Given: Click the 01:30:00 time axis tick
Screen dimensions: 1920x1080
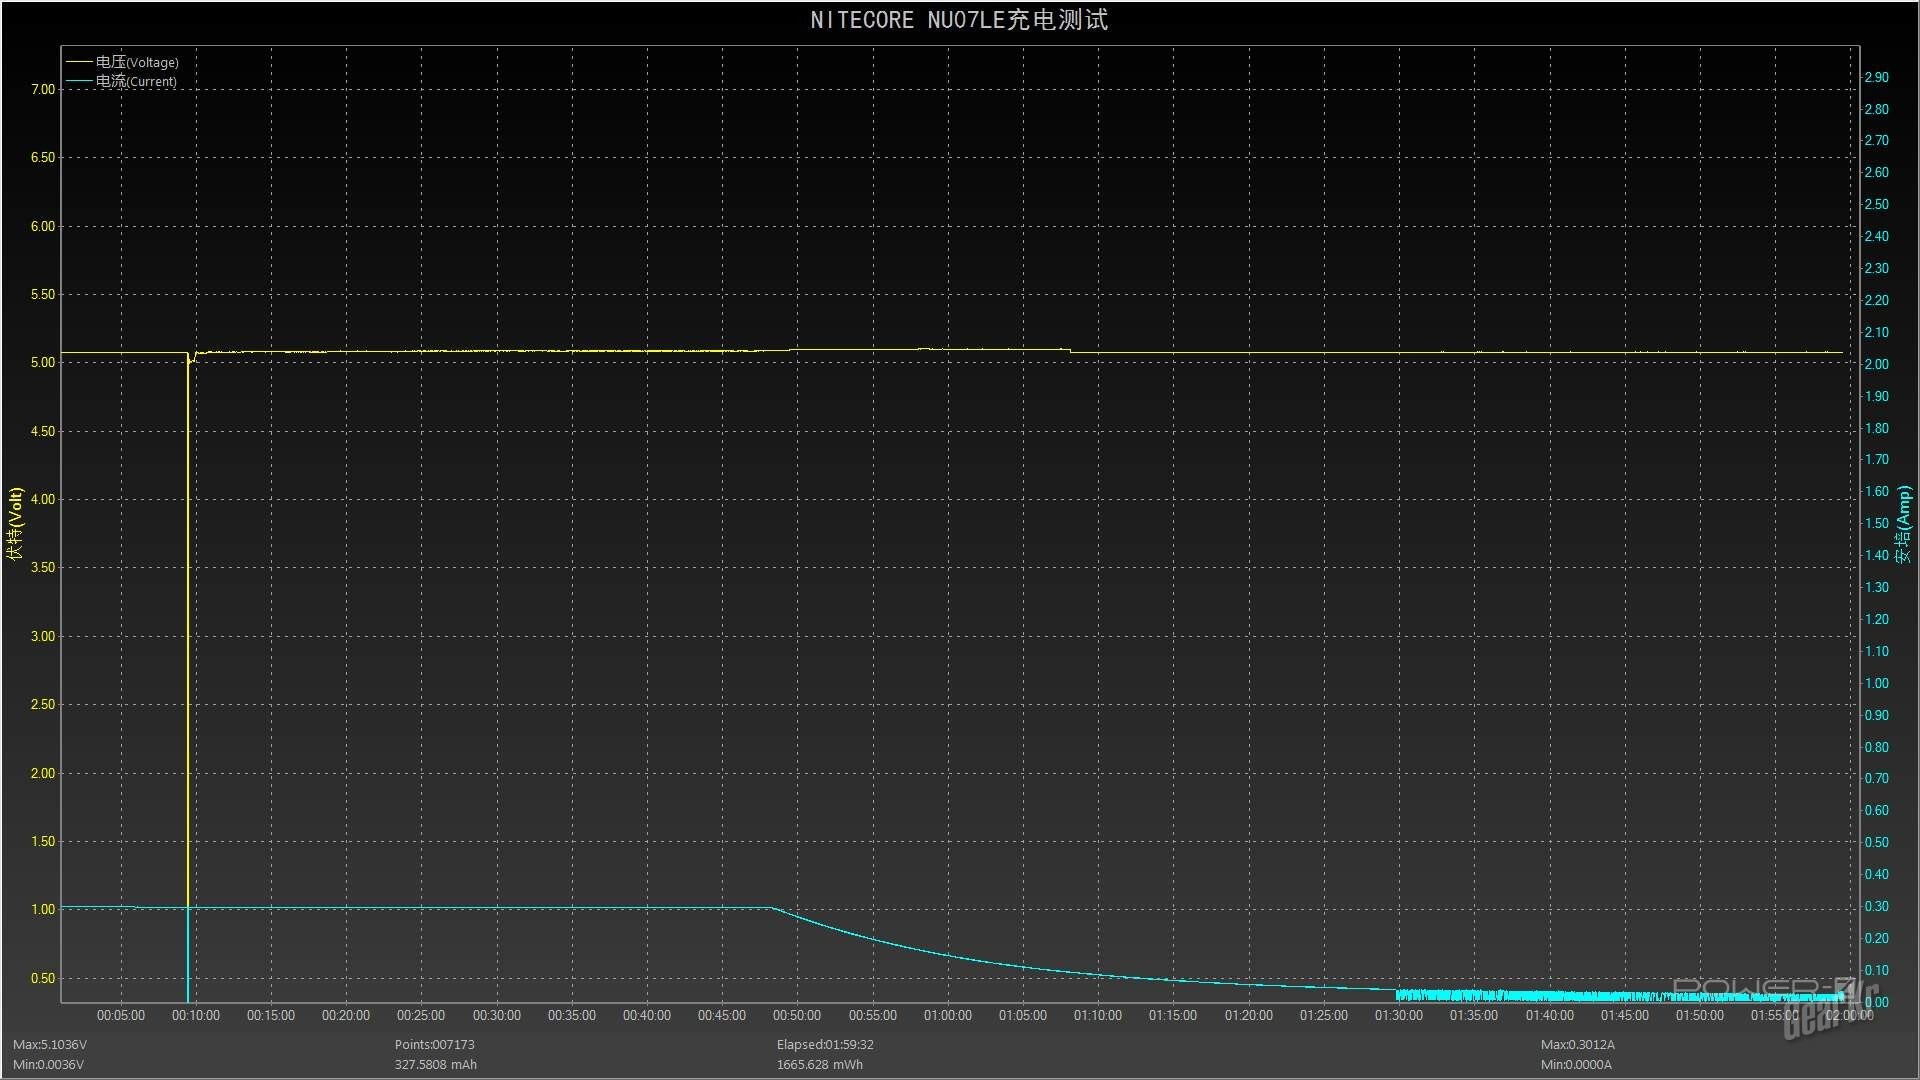Looking at the screenshot, I should coord(1398,1015).
